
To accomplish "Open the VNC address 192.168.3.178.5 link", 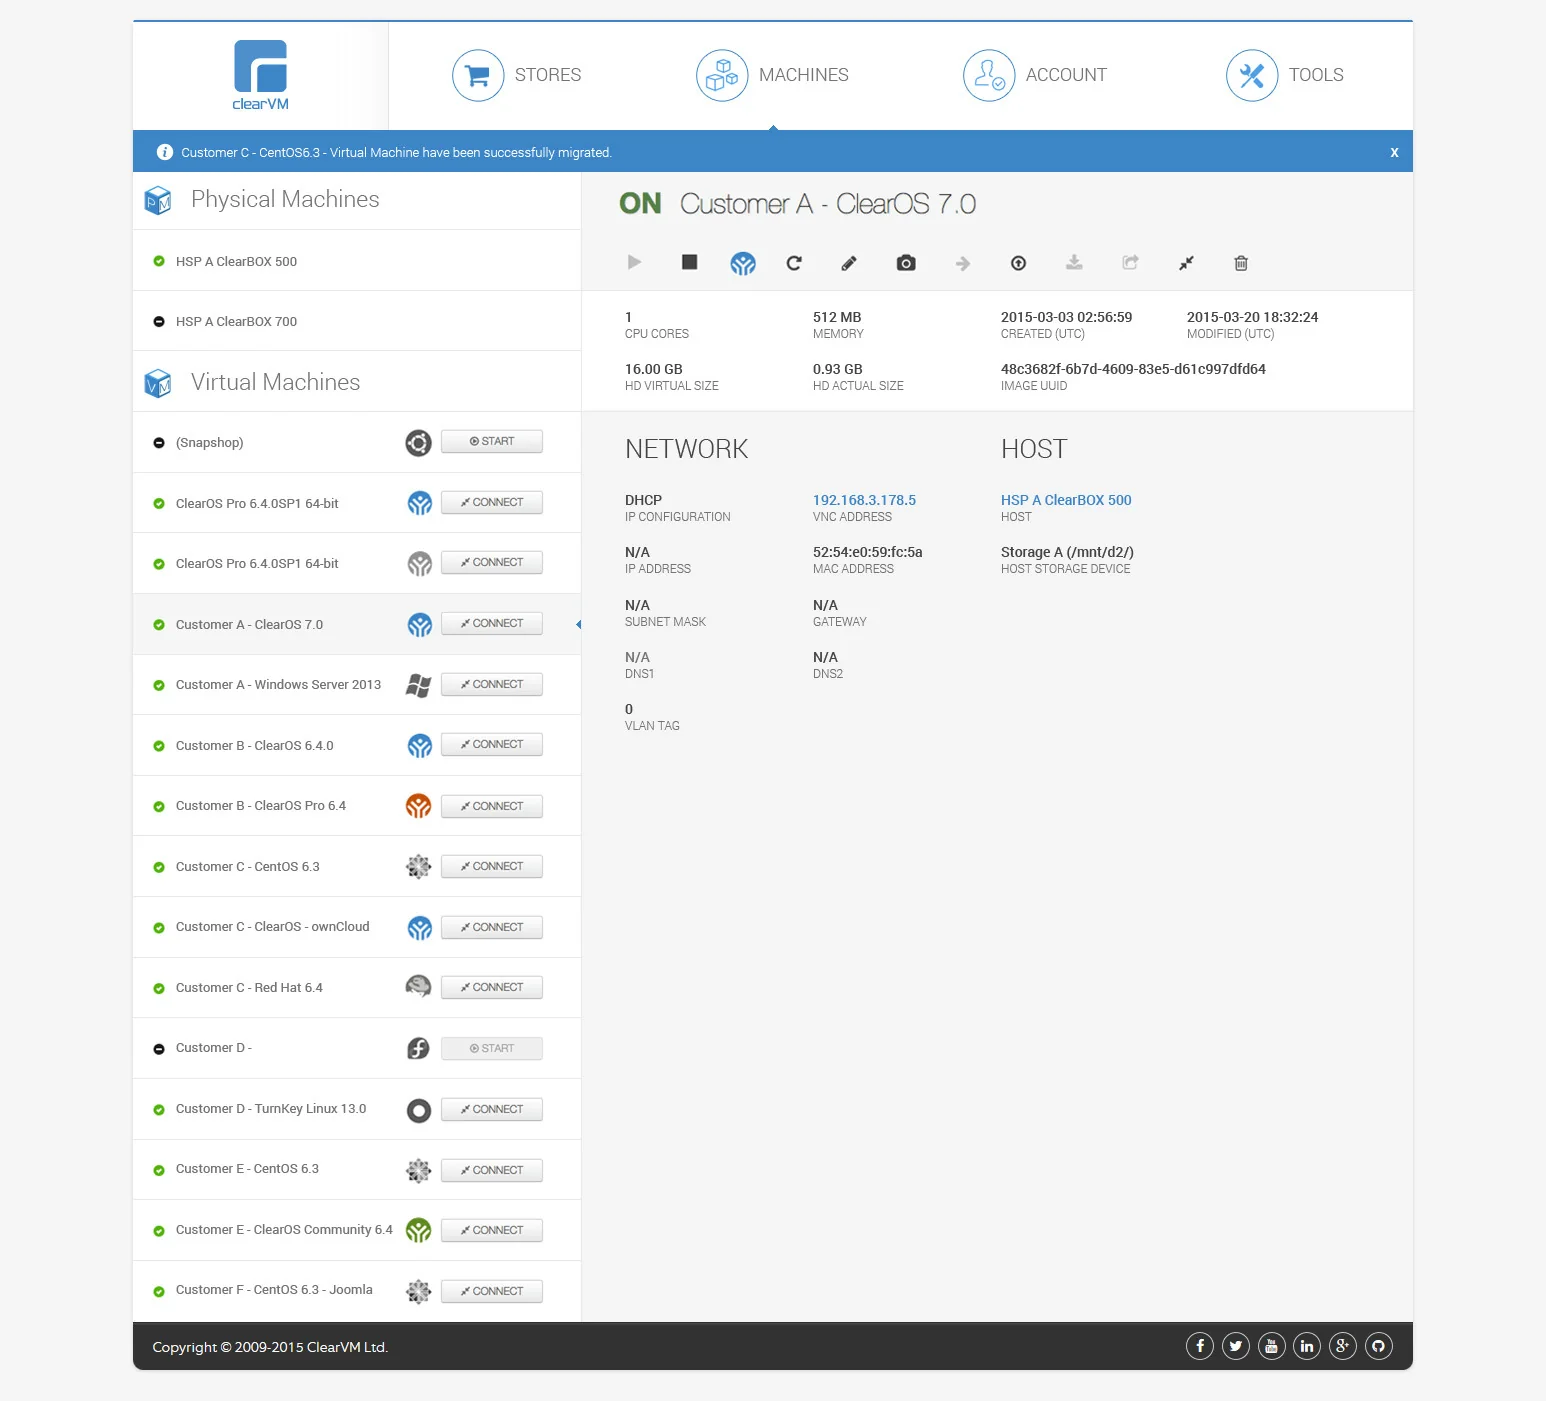I will (864, 500).
